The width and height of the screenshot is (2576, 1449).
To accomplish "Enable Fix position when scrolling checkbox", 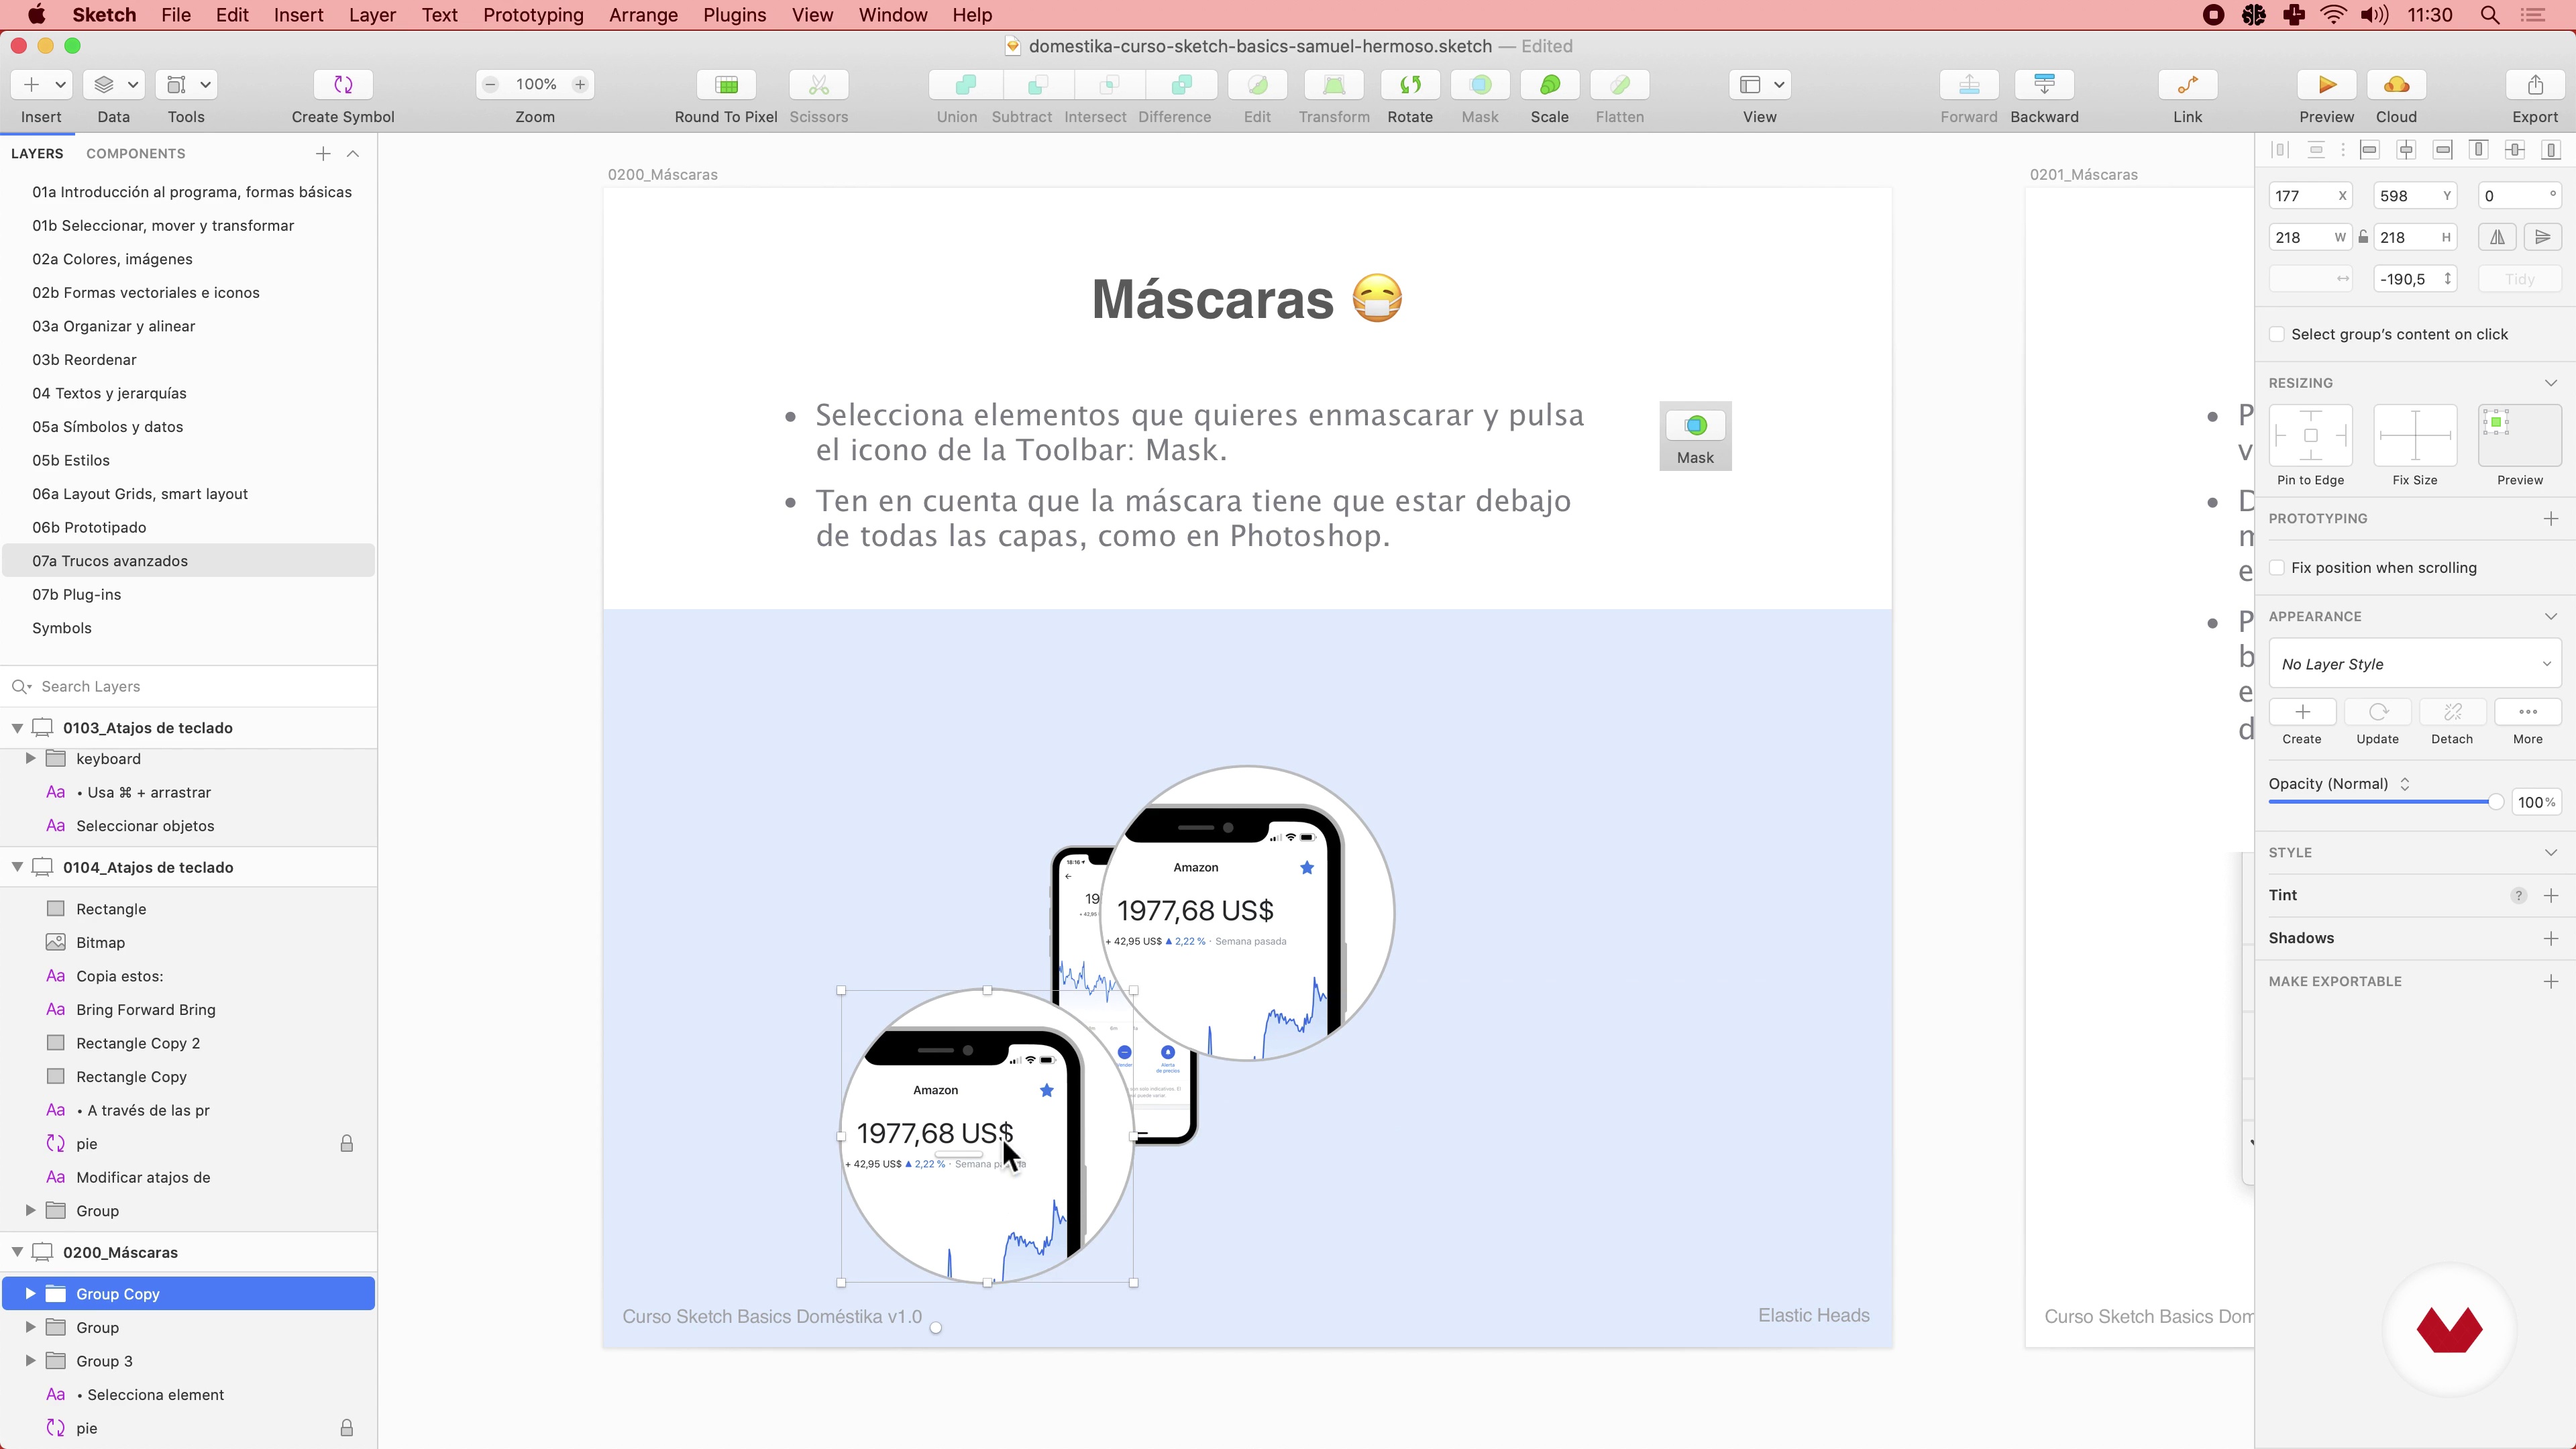I will pos(2277,568).
